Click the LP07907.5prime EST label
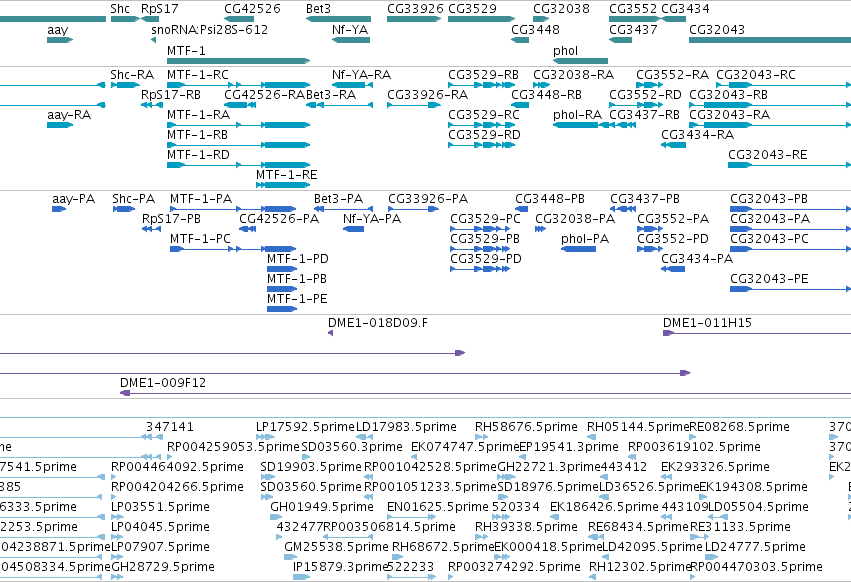The image size is (851, 582). pos(160,547)
